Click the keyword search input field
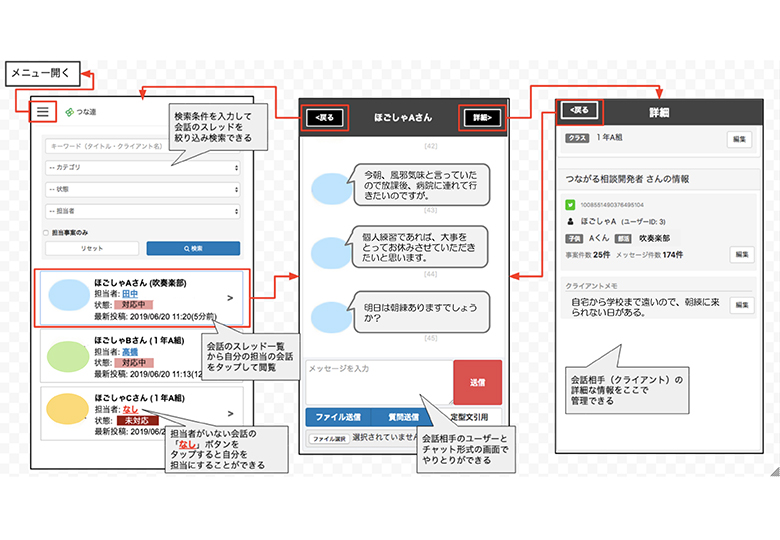Screen dimensions: 780x540 click(x=143, y=146)
